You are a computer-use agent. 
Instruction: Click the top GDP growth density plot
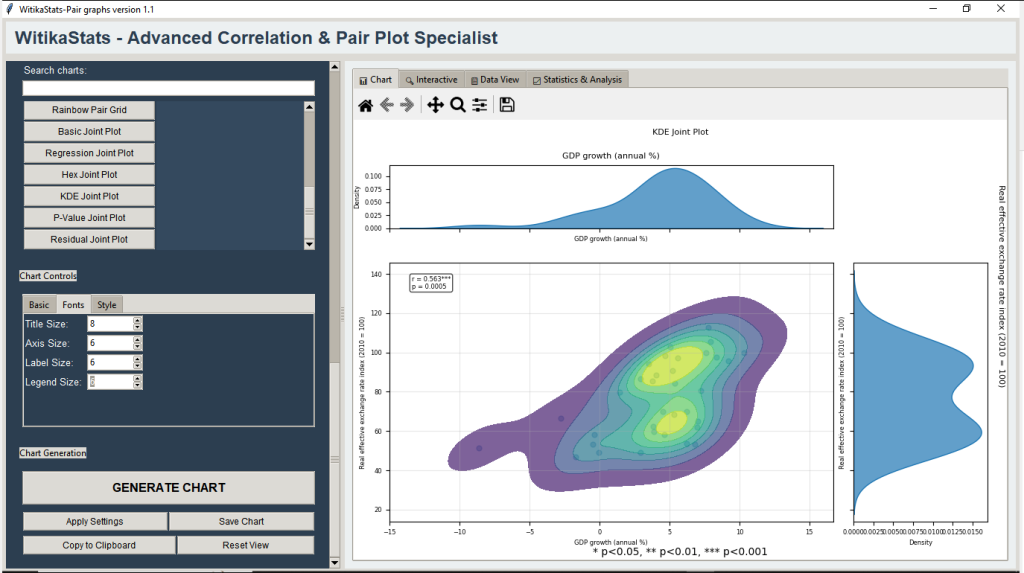click(611, 197)
